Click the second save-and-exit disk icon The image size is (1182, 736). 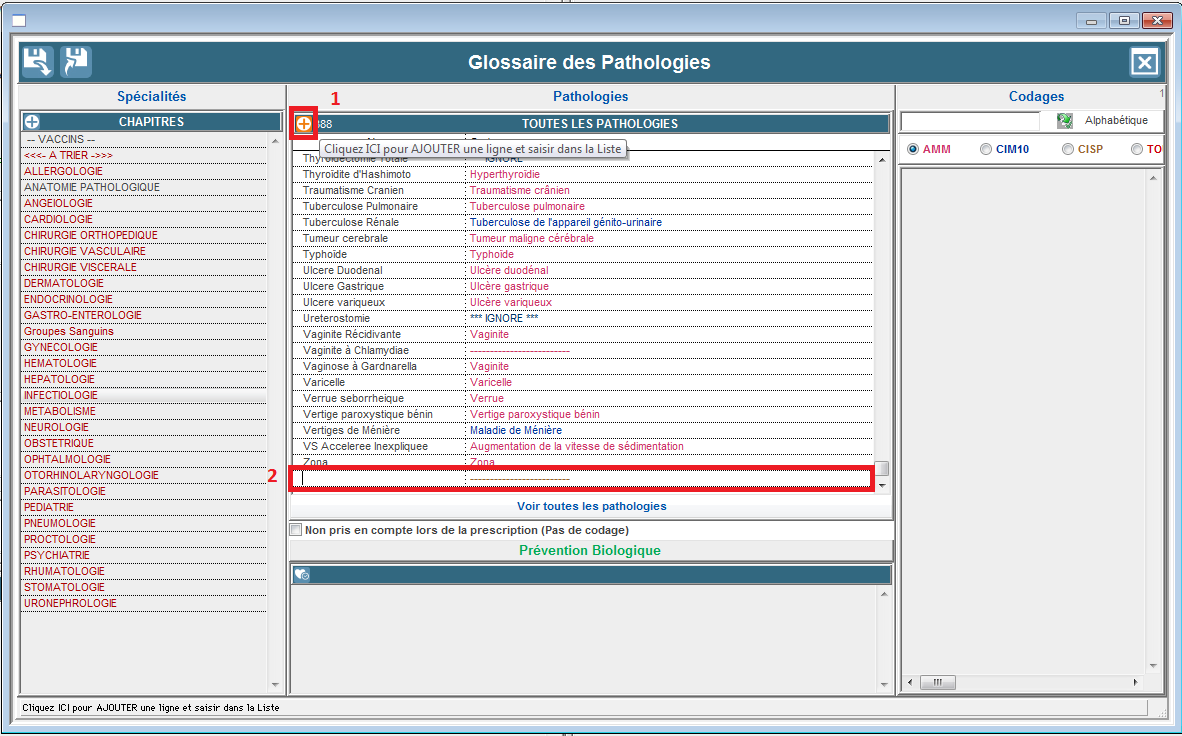[76, 62]
